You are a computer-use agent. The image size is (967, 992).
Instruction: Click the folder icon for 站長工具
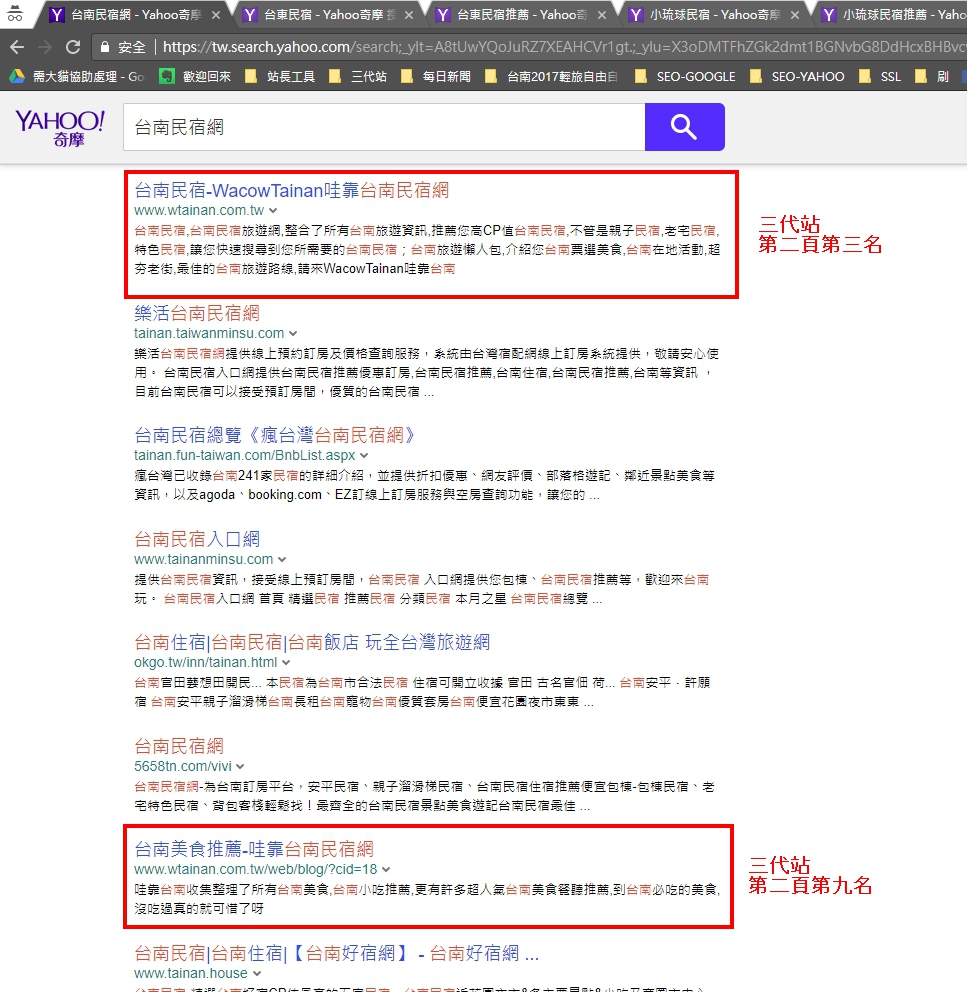click(251, 77)
